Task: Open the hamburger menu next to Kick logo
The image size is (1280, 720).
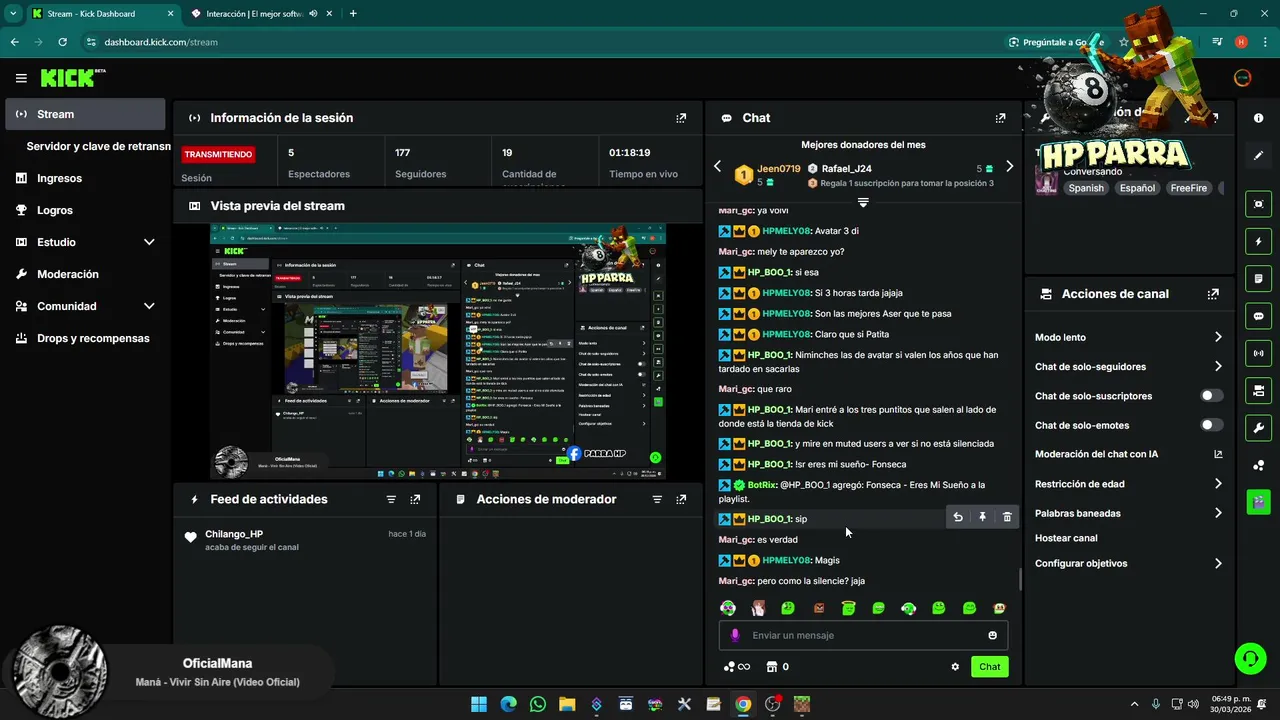Action: (21, 78)
